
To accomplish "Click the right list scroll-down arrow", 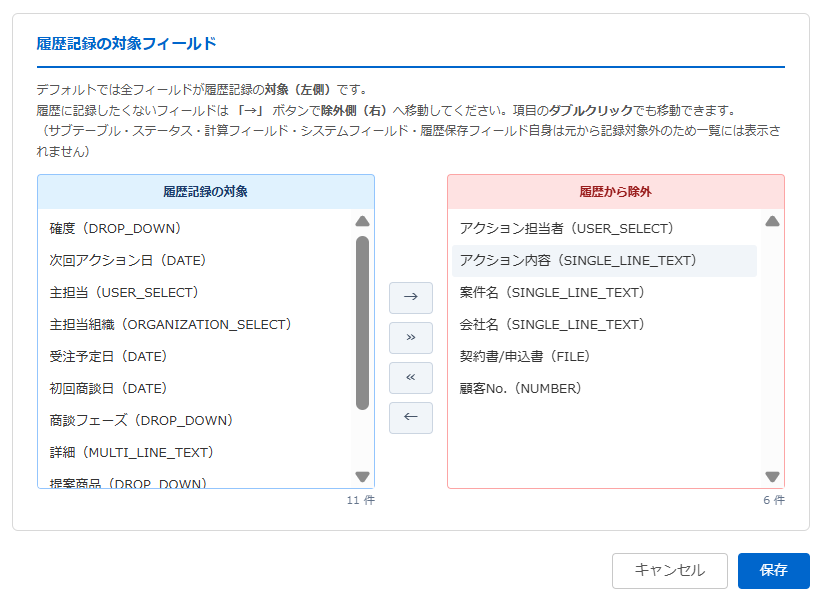I will [x=772, y=477].
